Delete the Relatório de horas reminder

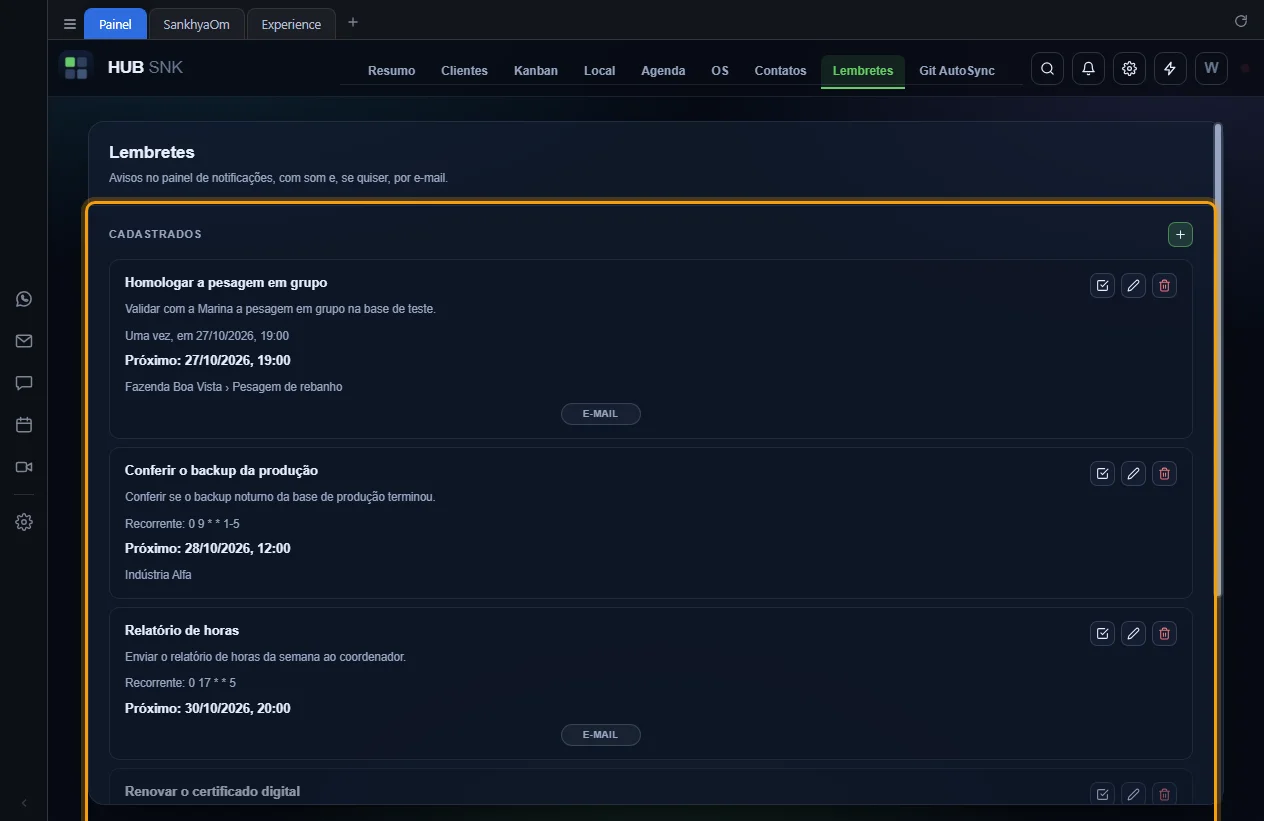point(1164,633)
